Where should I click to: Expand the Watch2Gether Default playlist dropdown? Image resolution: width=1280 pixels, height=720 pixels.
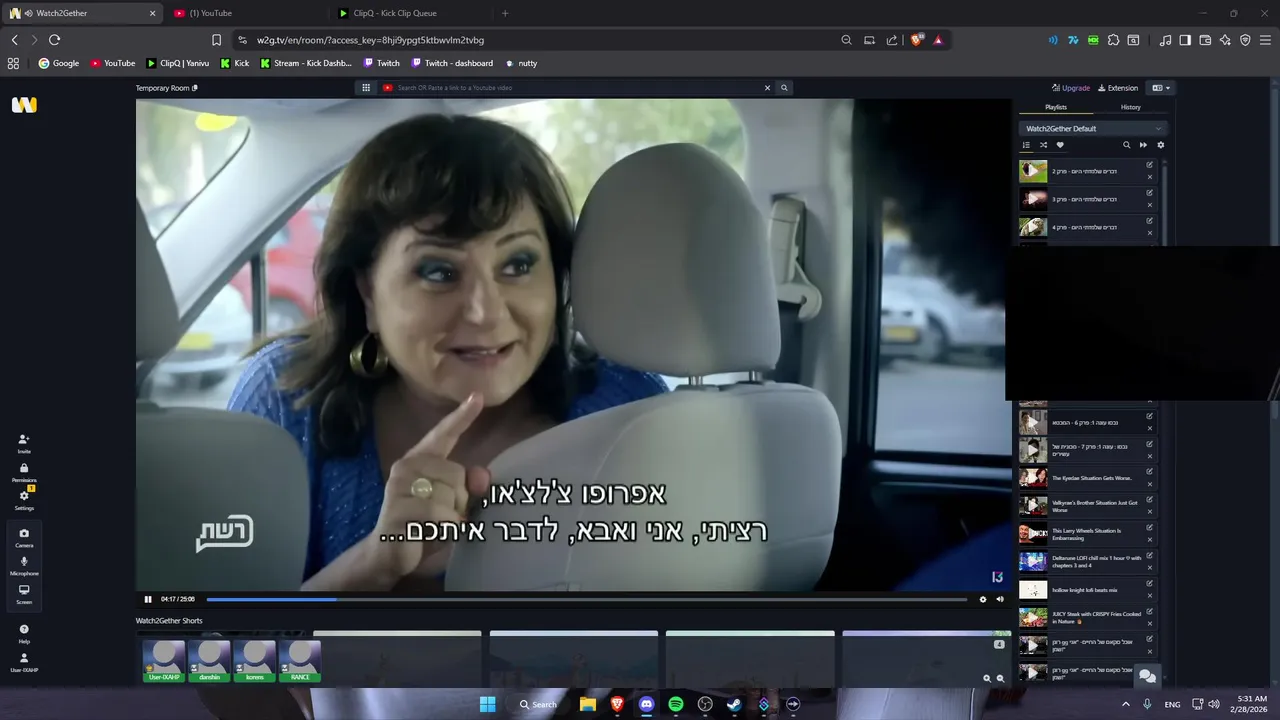1093,128
